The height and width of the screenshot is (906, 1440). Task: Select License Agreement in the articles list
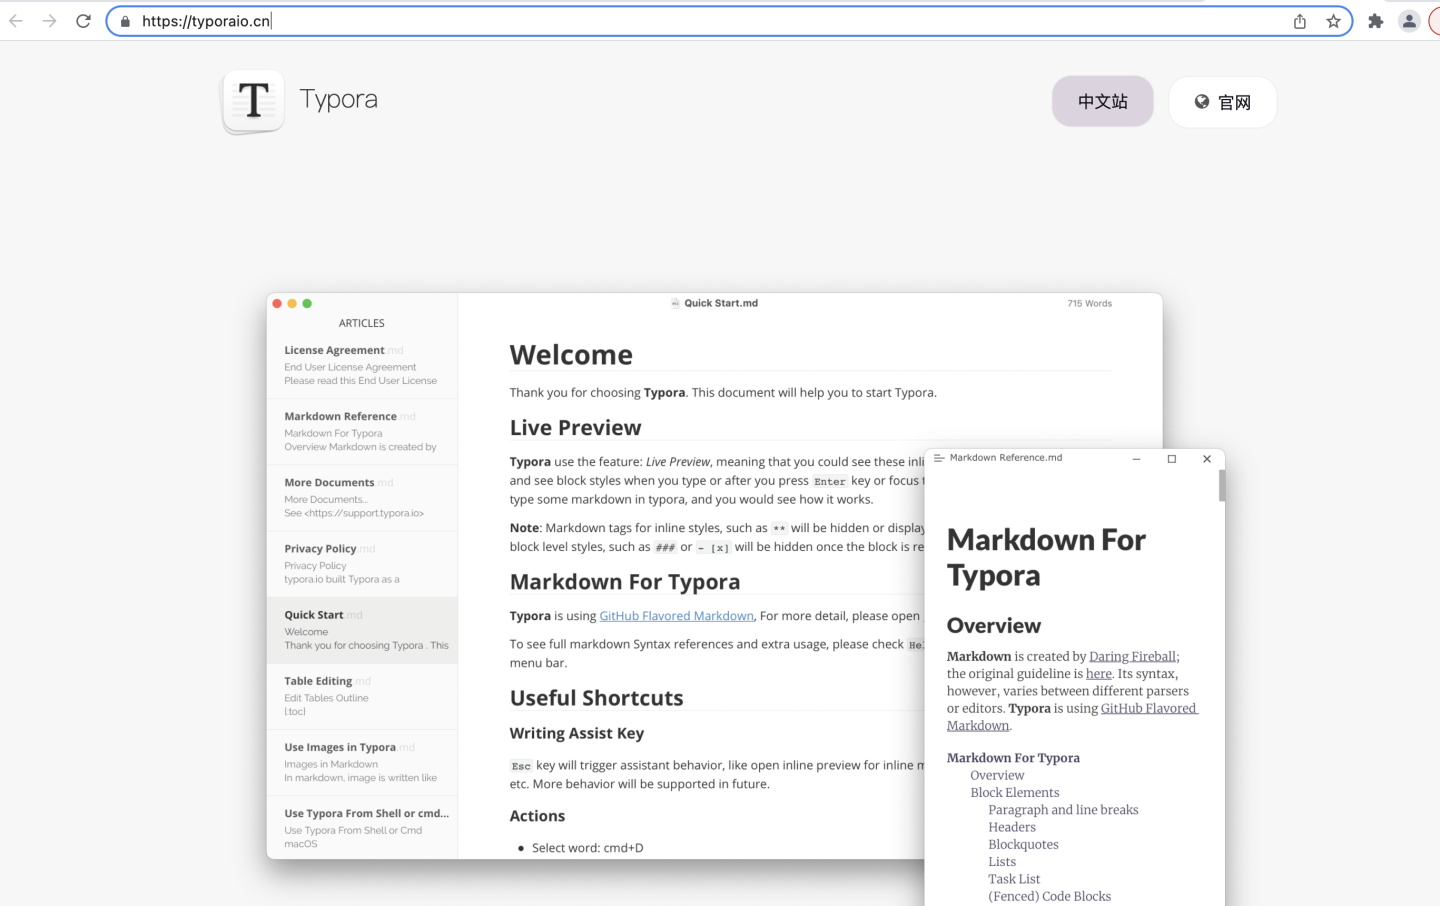[362, 365]
